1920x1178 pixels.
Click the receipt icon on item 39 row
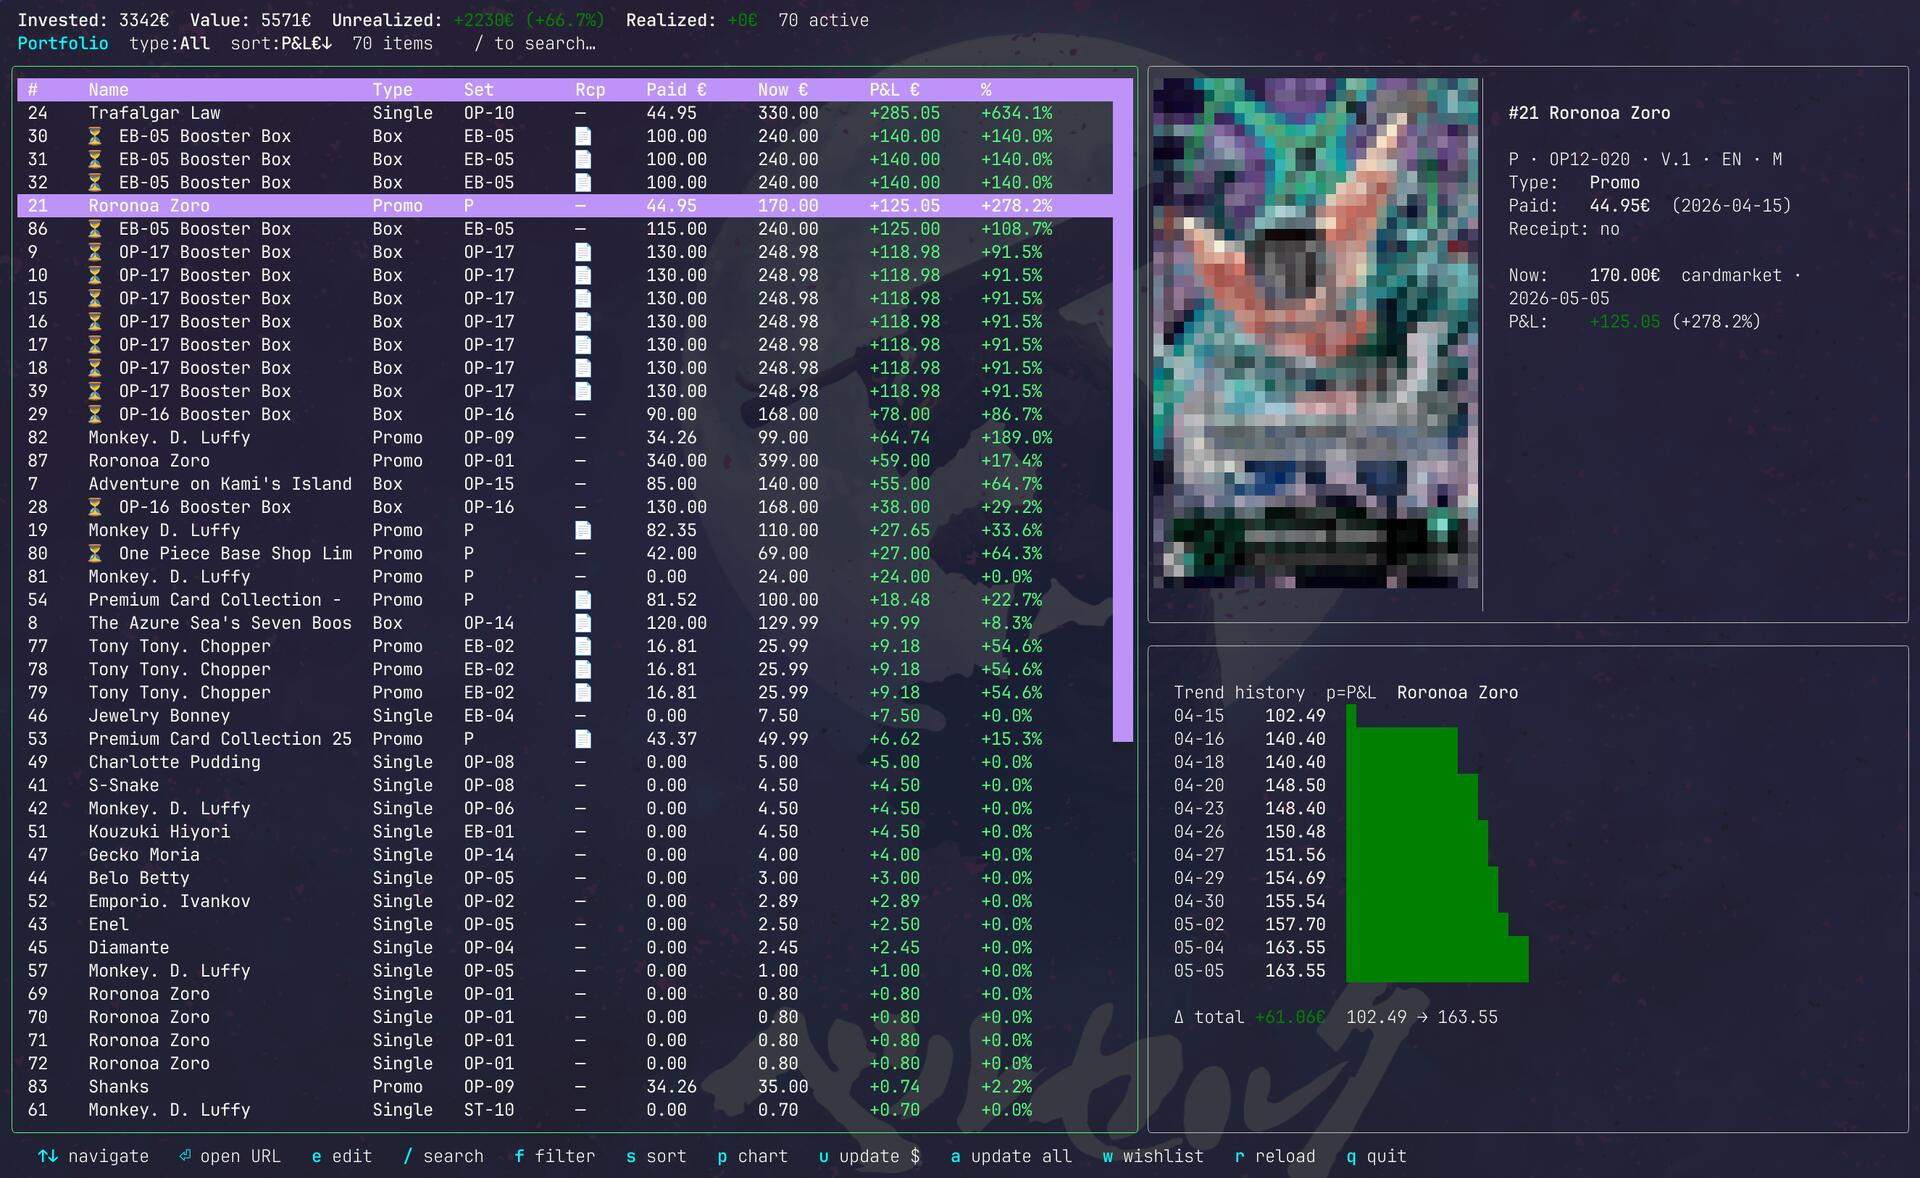pyautogui.click(x=583, y=391)
